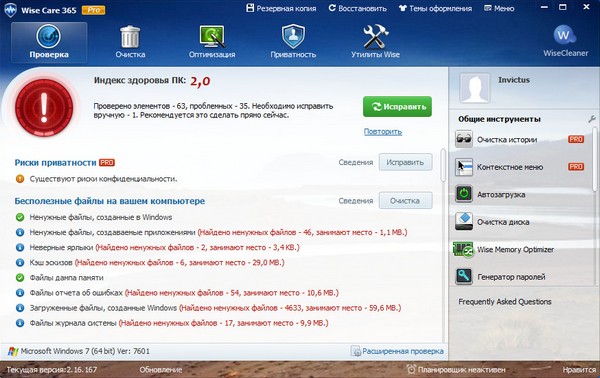Open Очистка диска disk icon
The width and height of the screenshot is (600, 378).
tap(464, 222)
